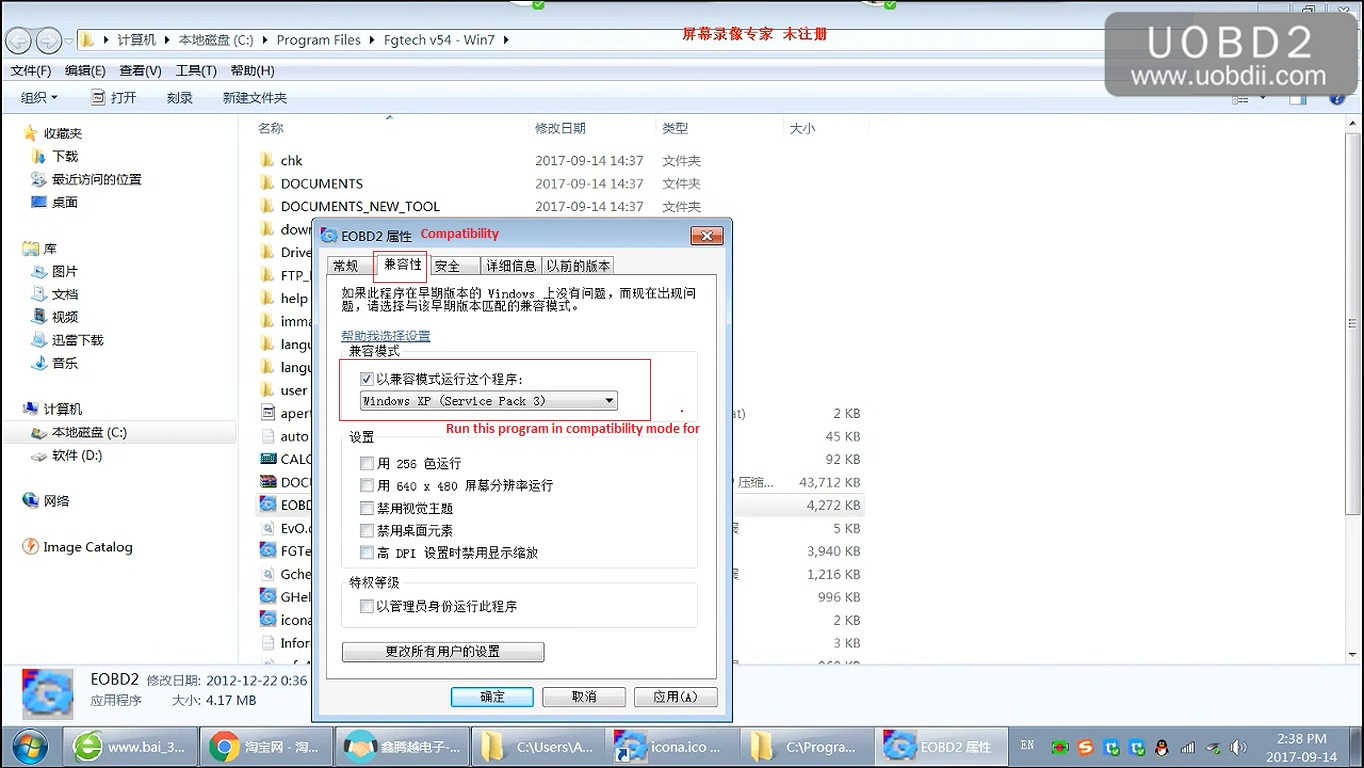This screenshot has height=768, width=1364.
Task: Open the 编辑(E) menu in Explorer
Action: [x=85, y=71]
